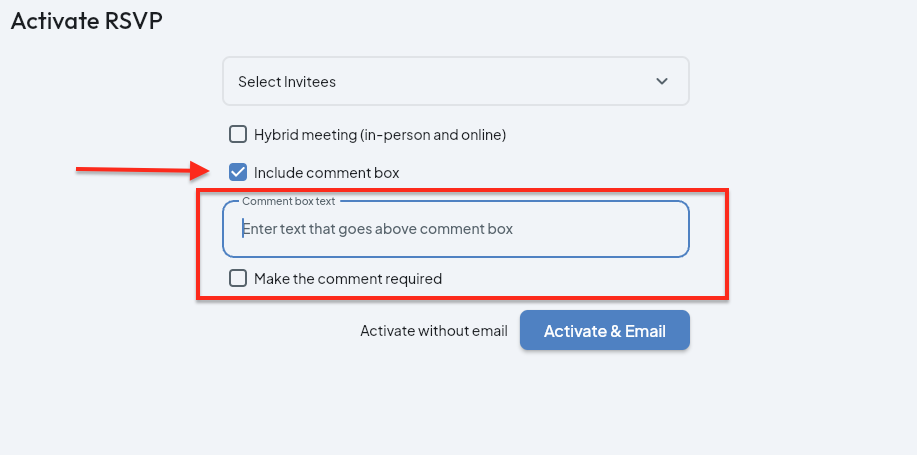Click the 'Make the comment required' label
Screen dimensions: 917x455
348,278
